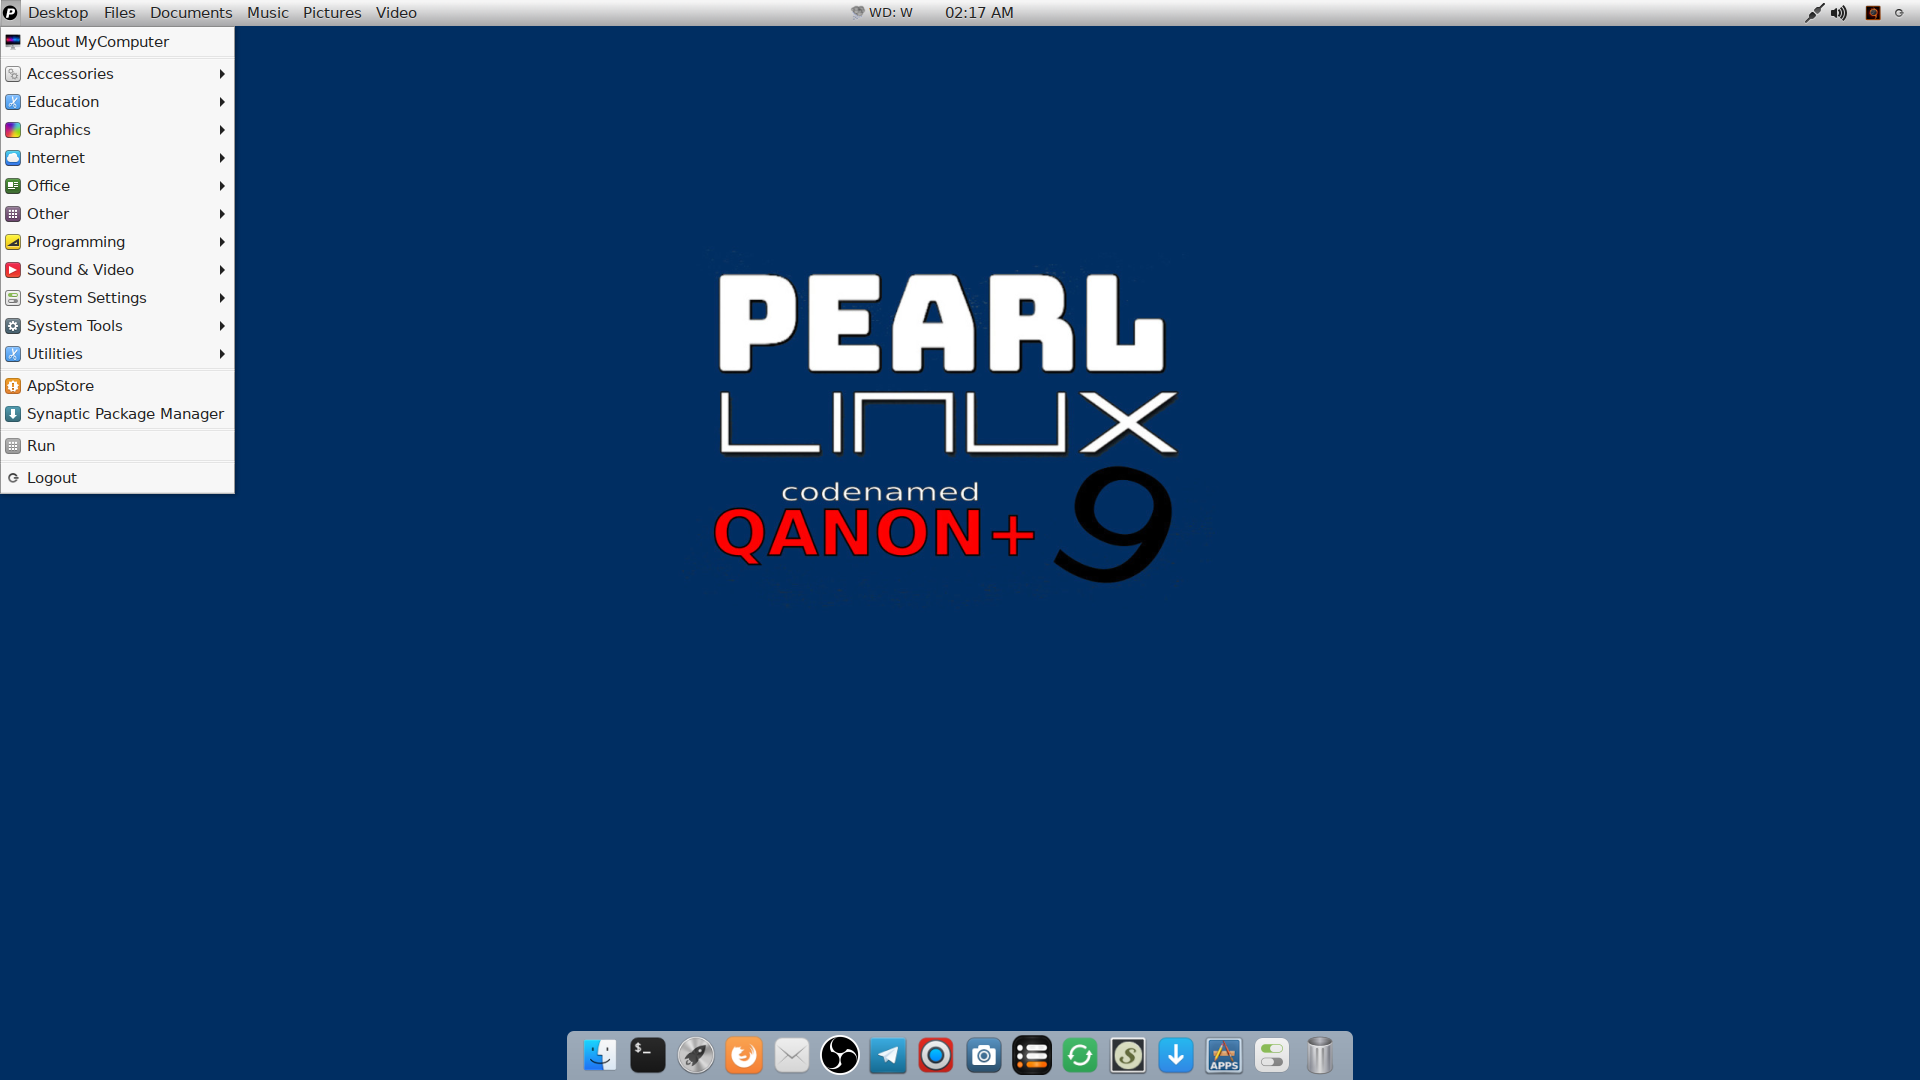Open the Music panel shortcut
The width and height of the screenshot is (1920, 1080).
268,13
